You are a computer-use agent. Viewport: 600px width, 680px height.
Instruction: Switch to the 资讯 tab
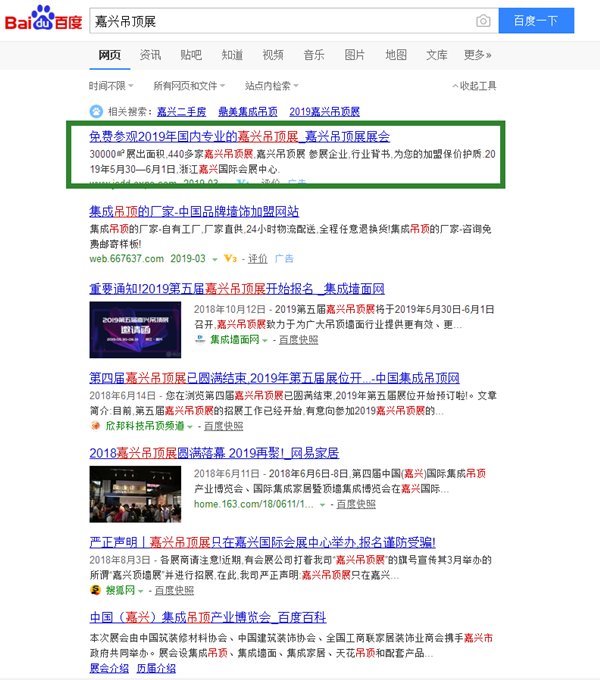point(150,55)
